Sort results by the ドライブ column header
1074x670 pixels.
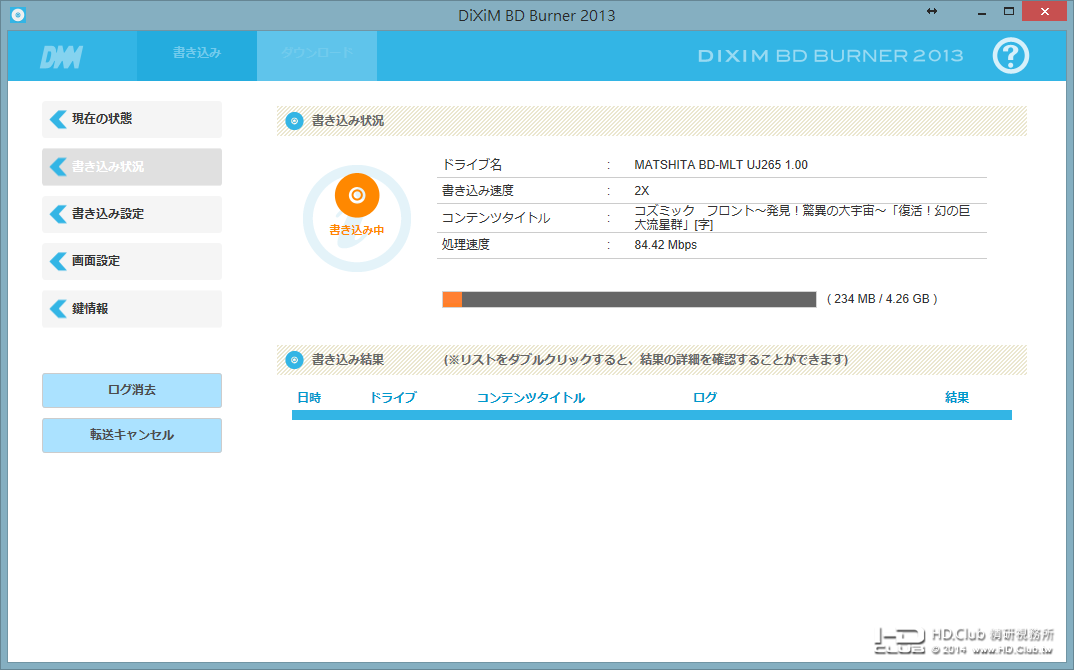point(392,397)
